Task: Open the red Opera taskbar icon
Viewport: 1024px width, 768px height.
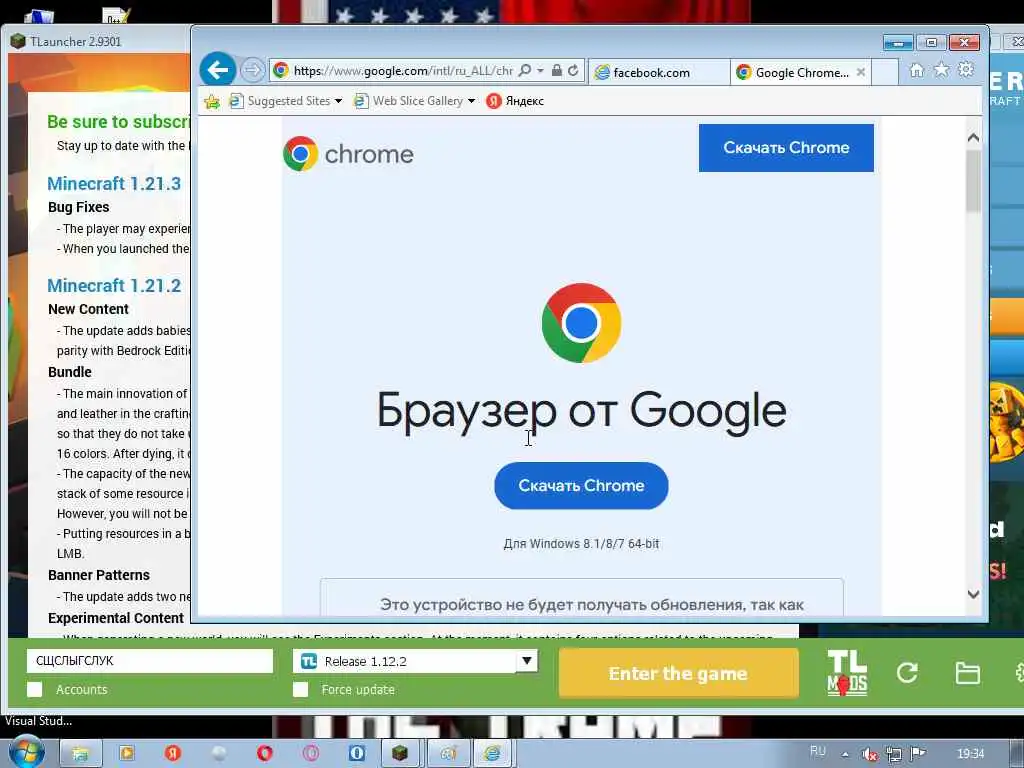Action: click(264, 753)
